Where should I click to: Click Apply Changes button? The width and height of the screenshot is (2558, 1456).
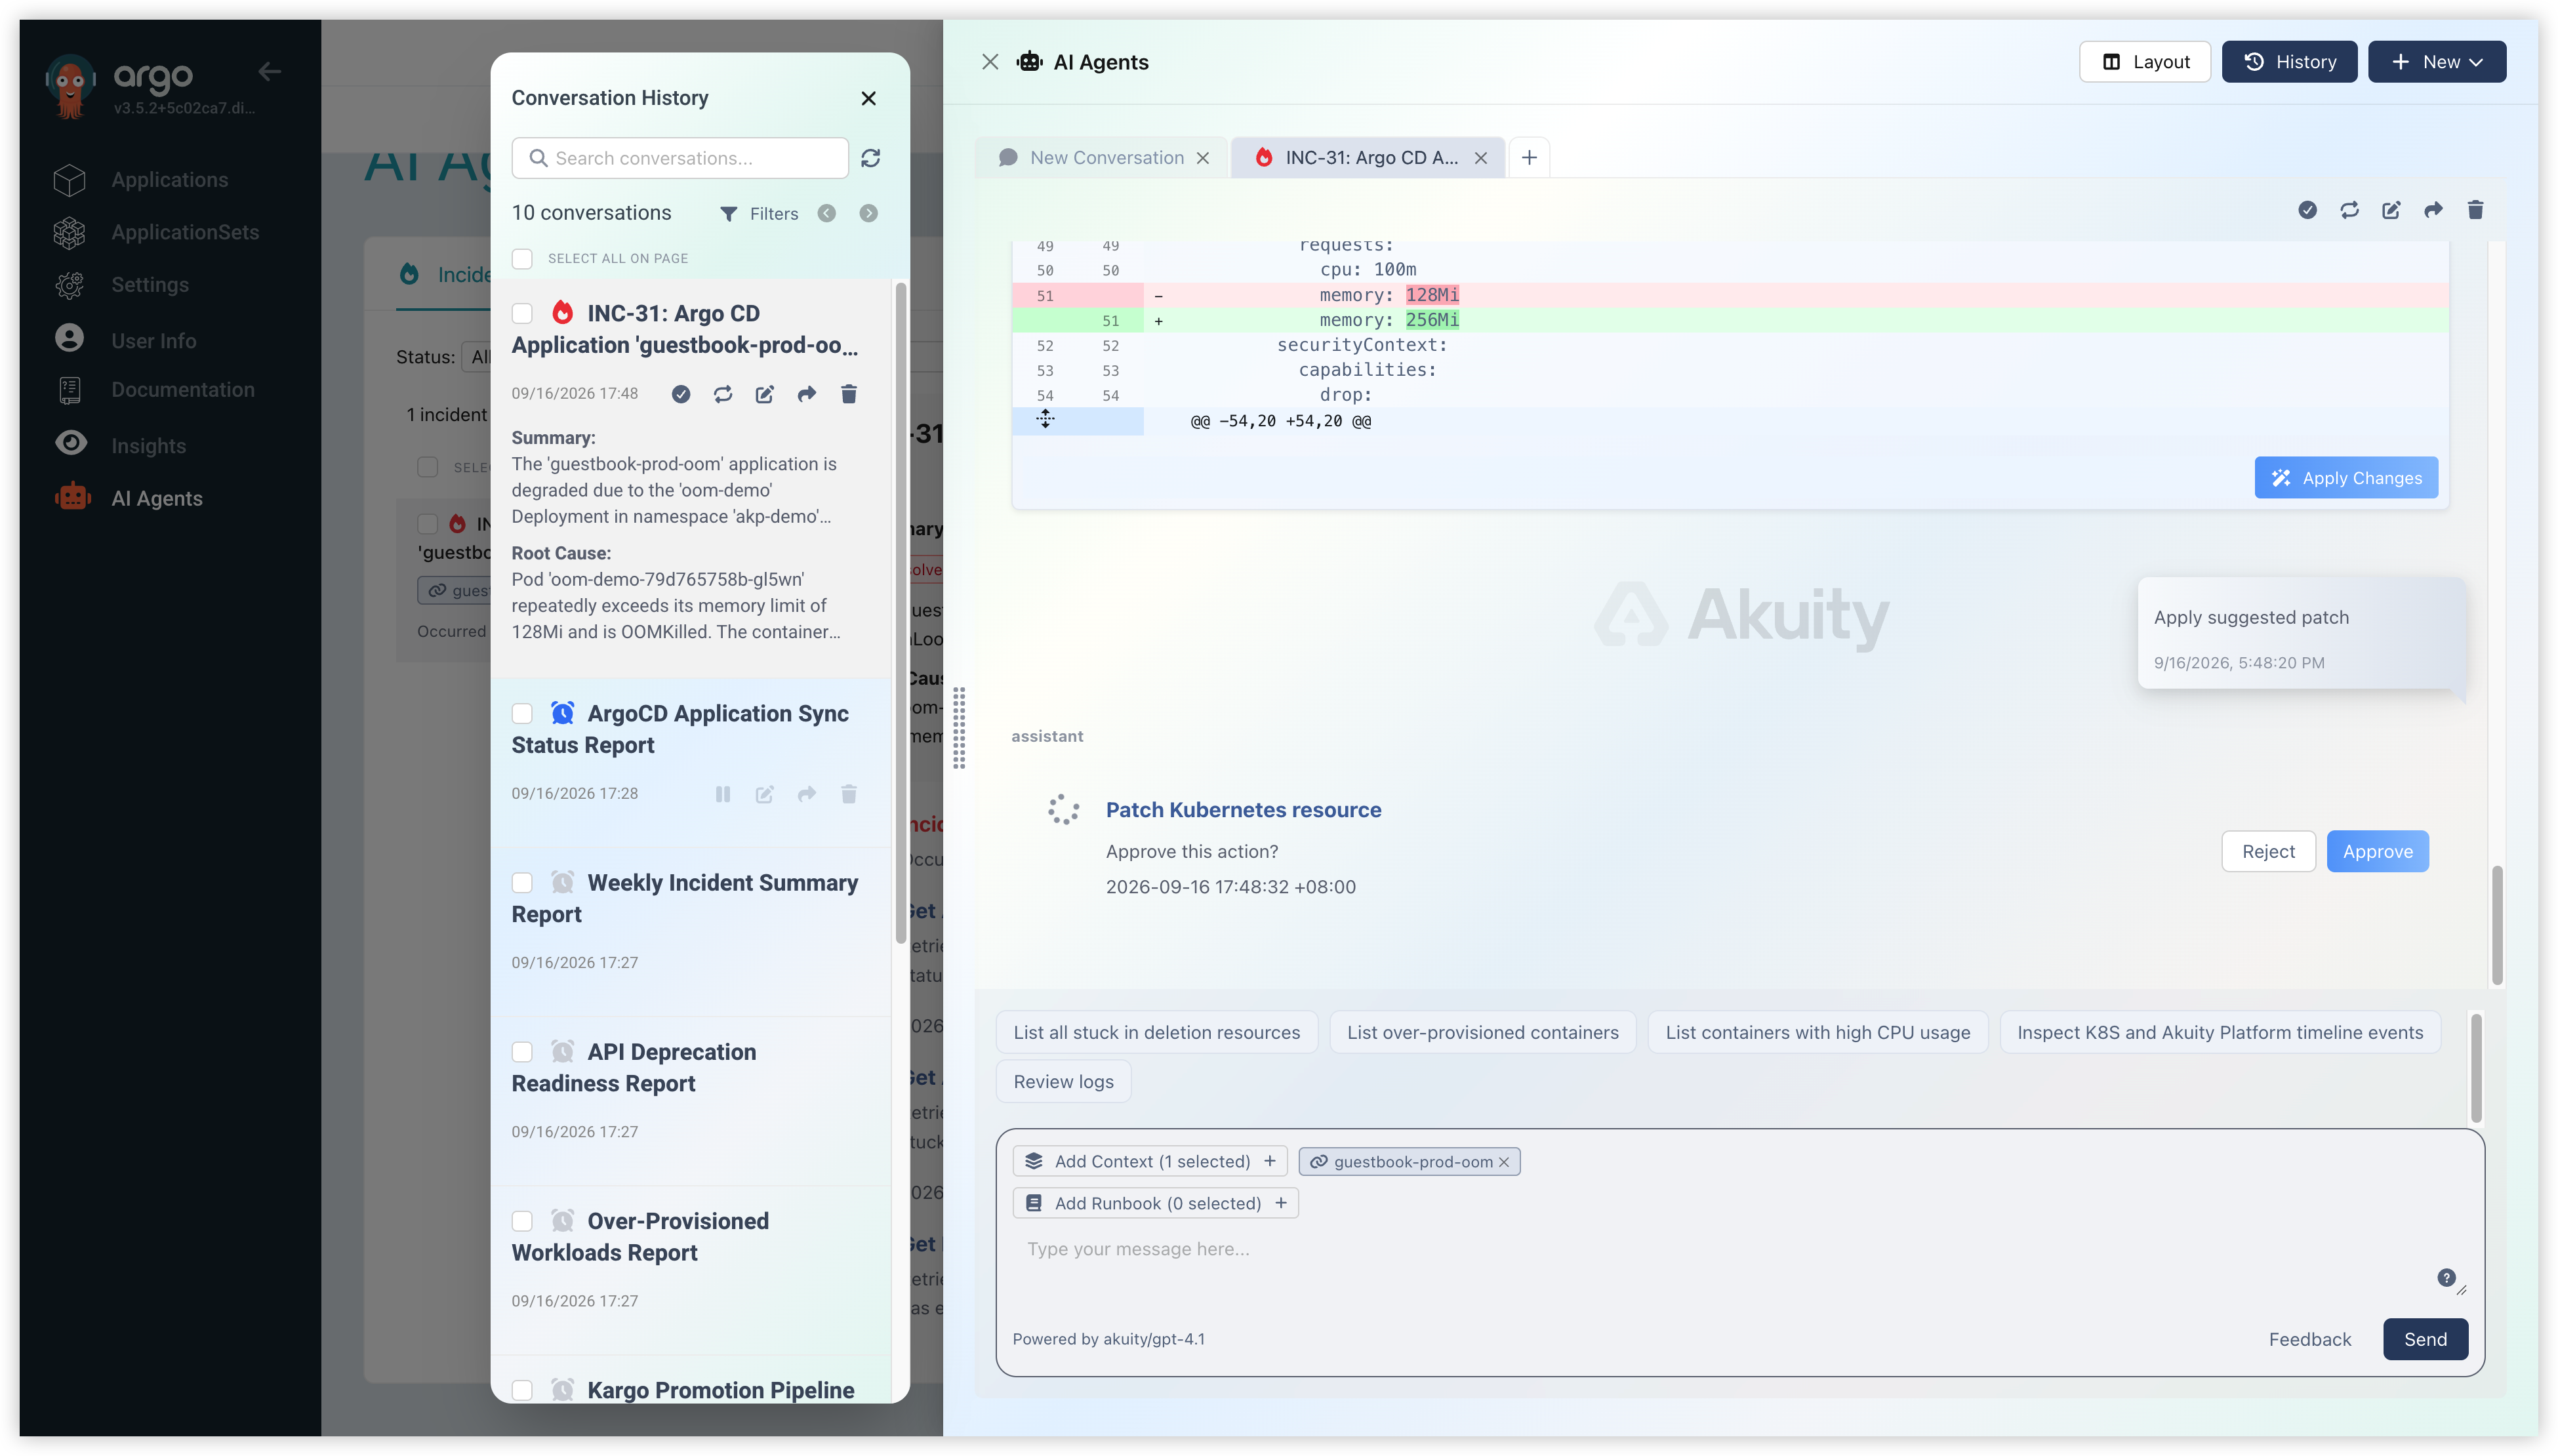[x=2346, y=478]
